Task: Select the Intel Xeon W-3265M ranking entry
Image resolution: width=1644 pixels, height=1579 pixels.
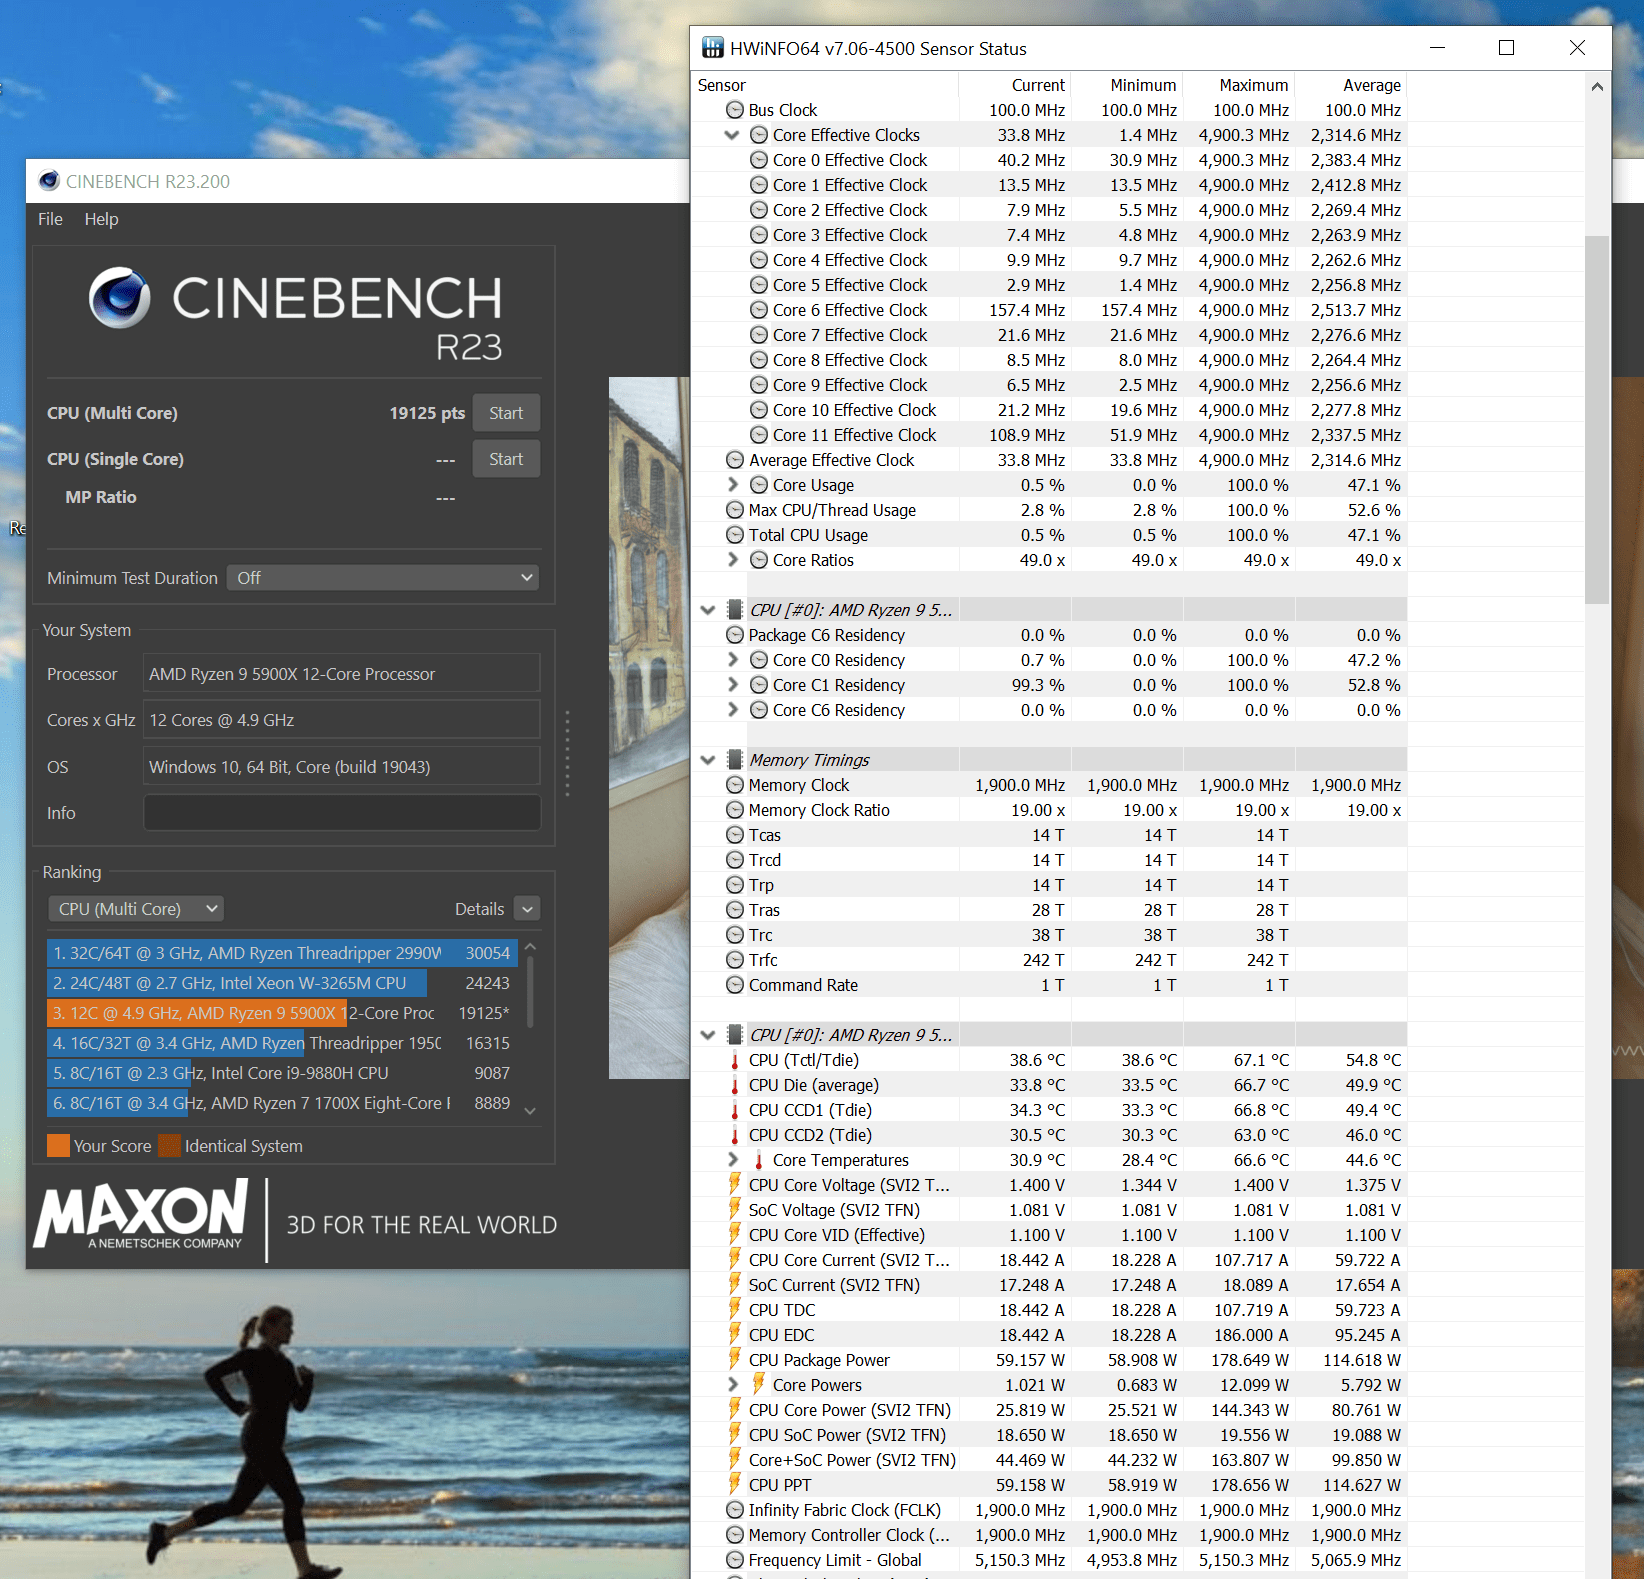Action: tap(282, 983)
